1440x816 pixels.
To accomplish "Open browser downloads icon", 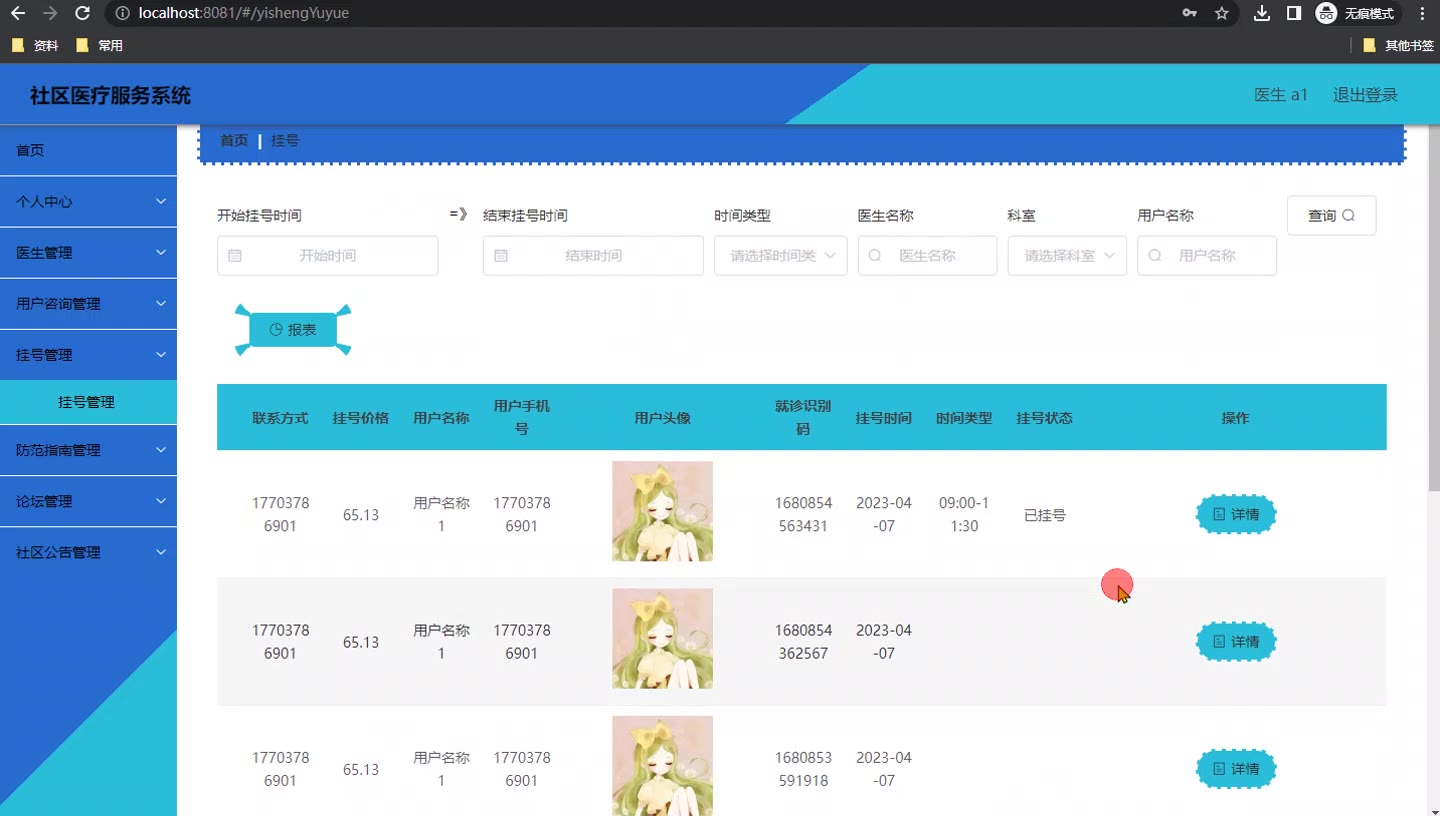I will (1262, 13).
